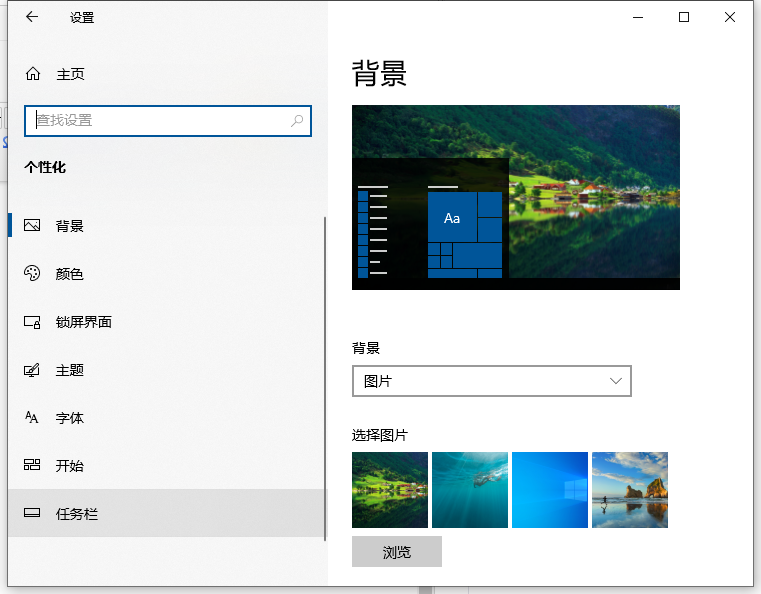761x594 pixels.
Task: Focus the 查找设置 search field
Action: point(160,121)
